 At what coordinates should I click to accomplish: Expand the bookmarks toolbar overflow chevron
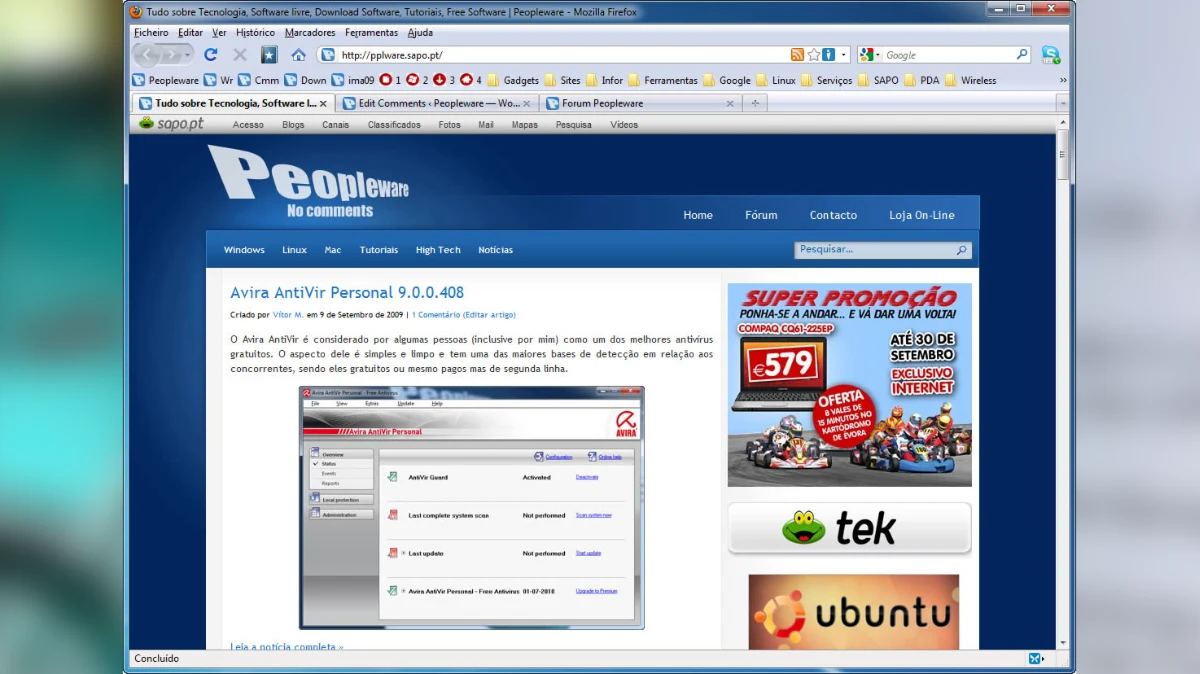coord(1063,80)
